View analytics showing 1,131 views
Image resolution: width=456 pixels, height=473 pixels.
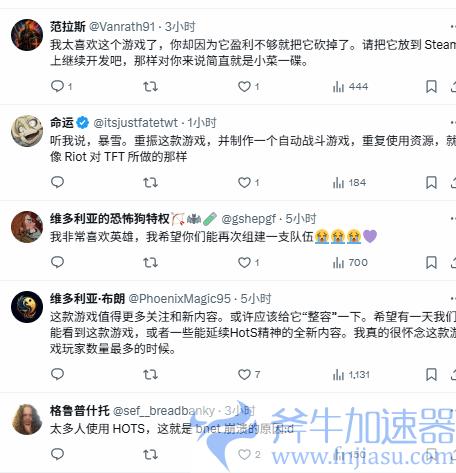tap(351, 375)
